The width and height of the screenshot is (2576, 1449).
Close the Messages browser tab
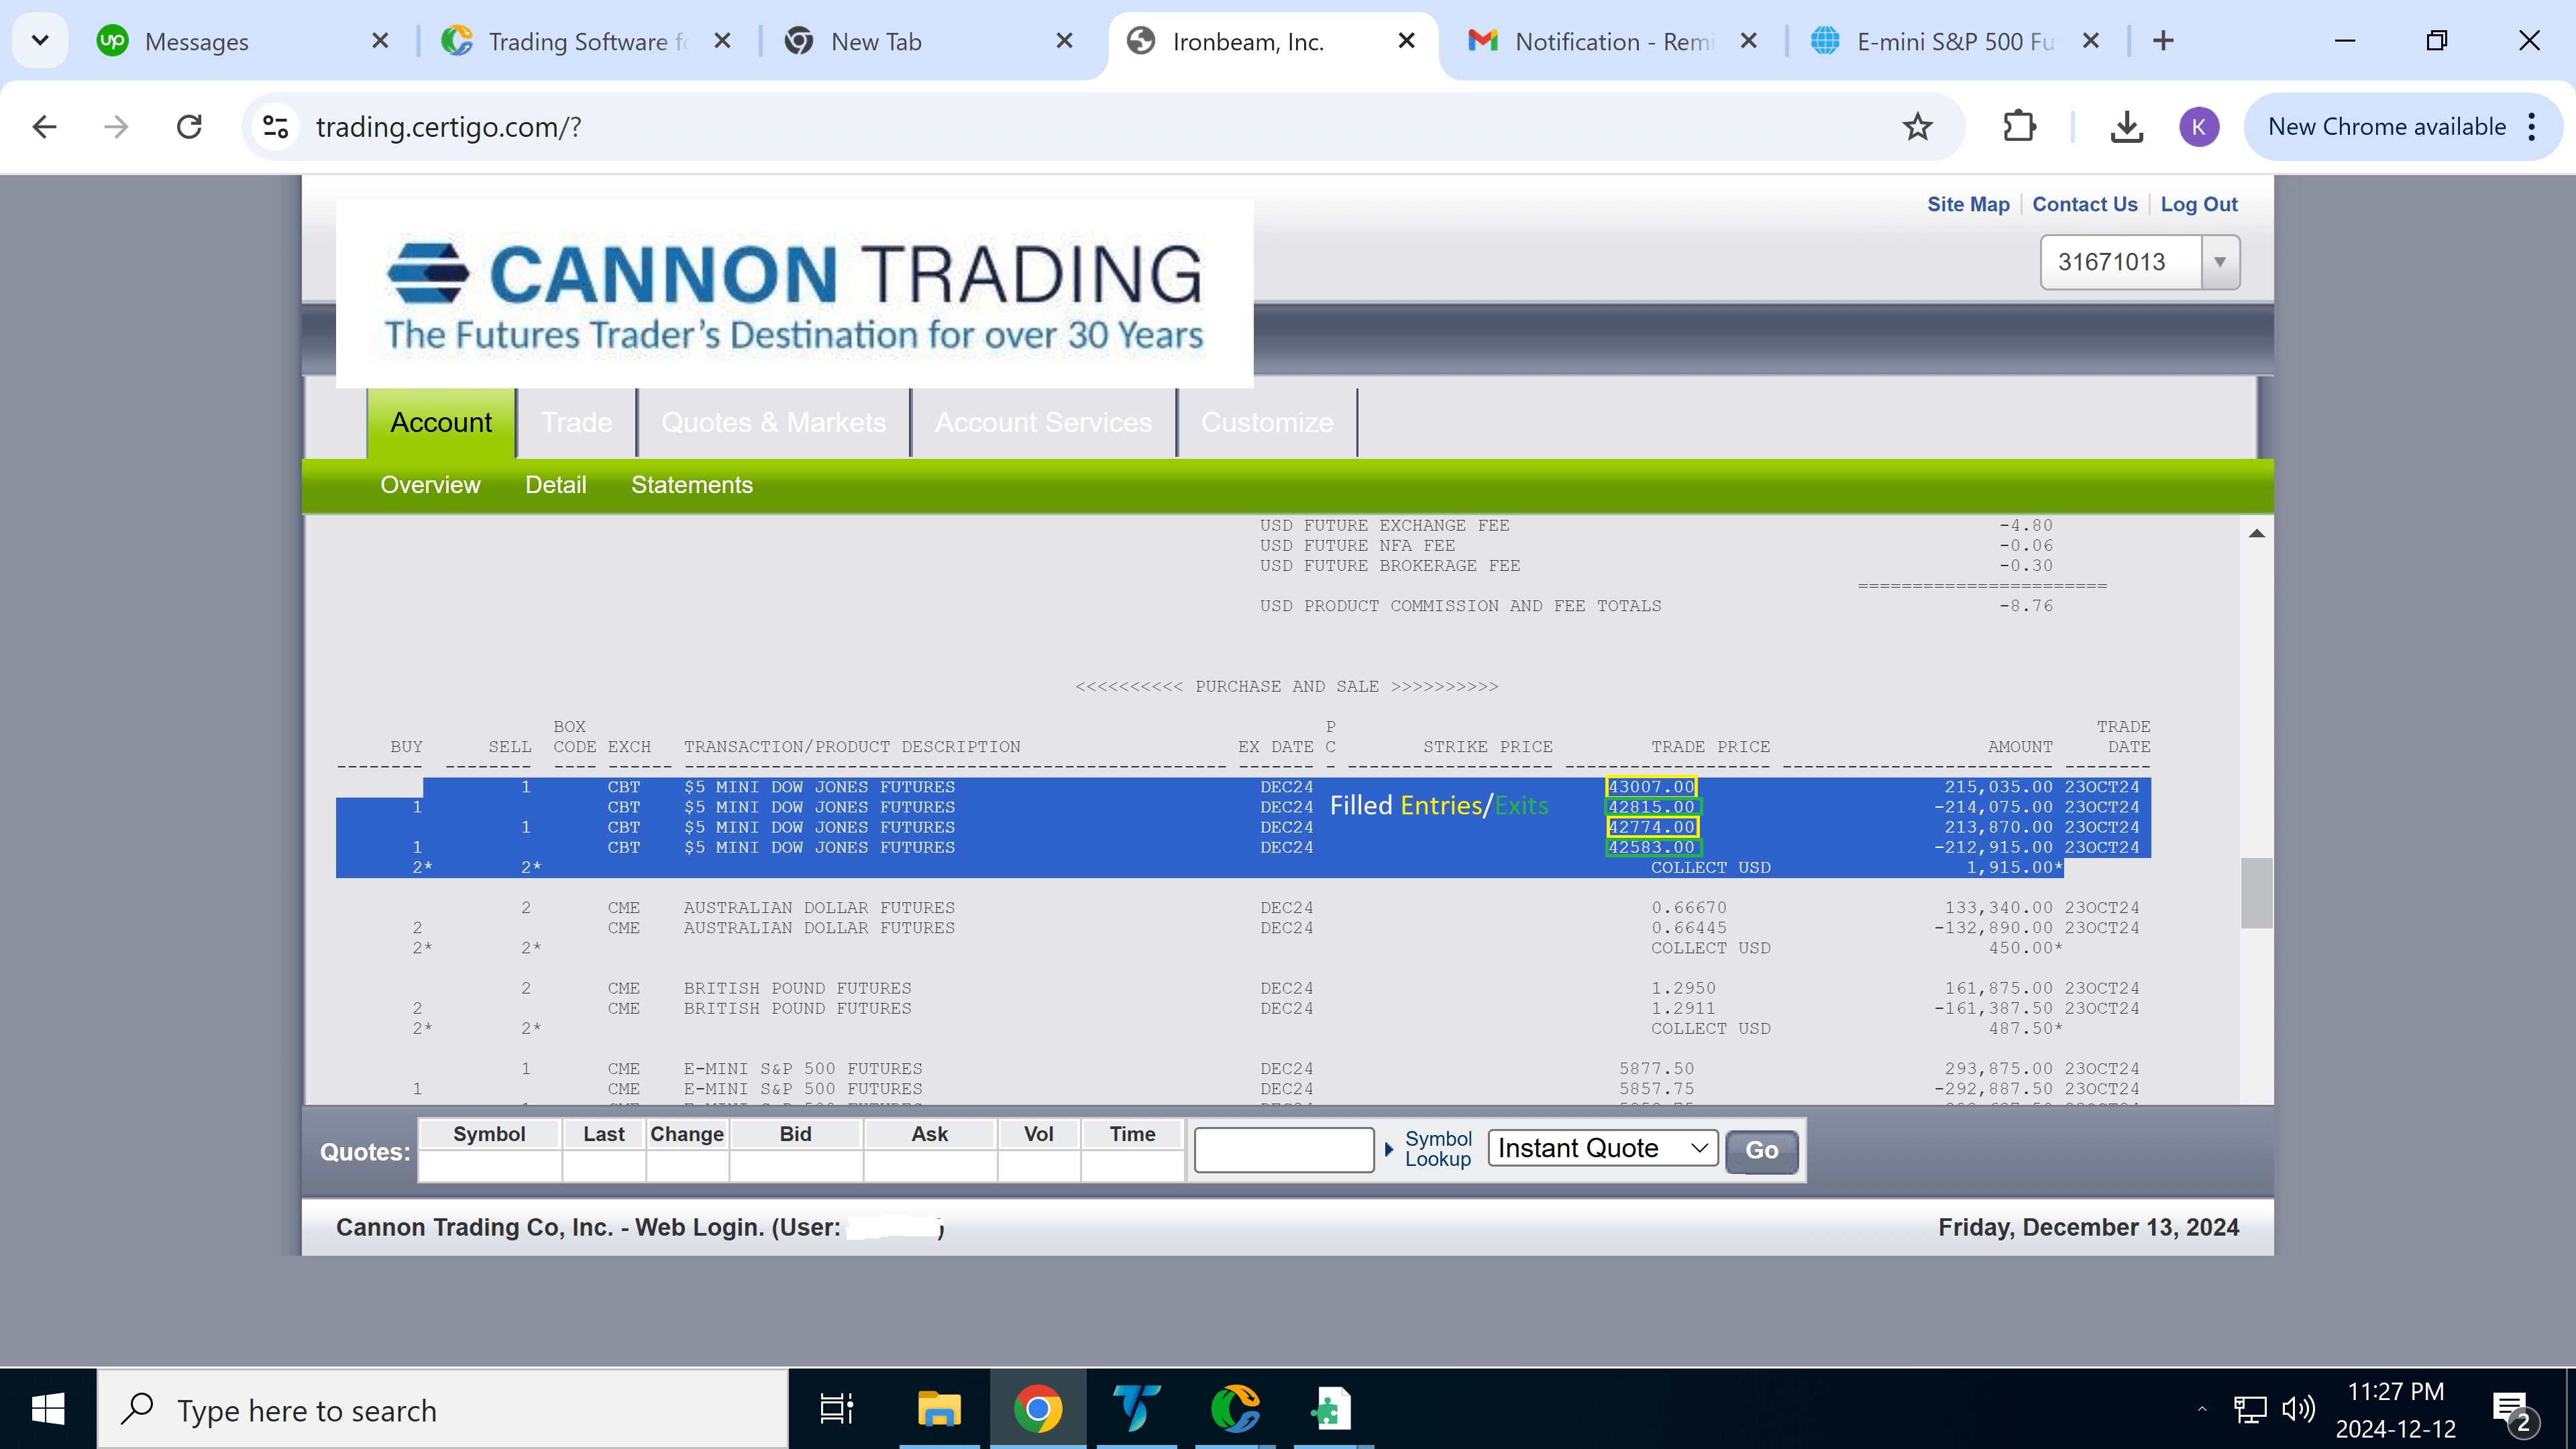380,41
